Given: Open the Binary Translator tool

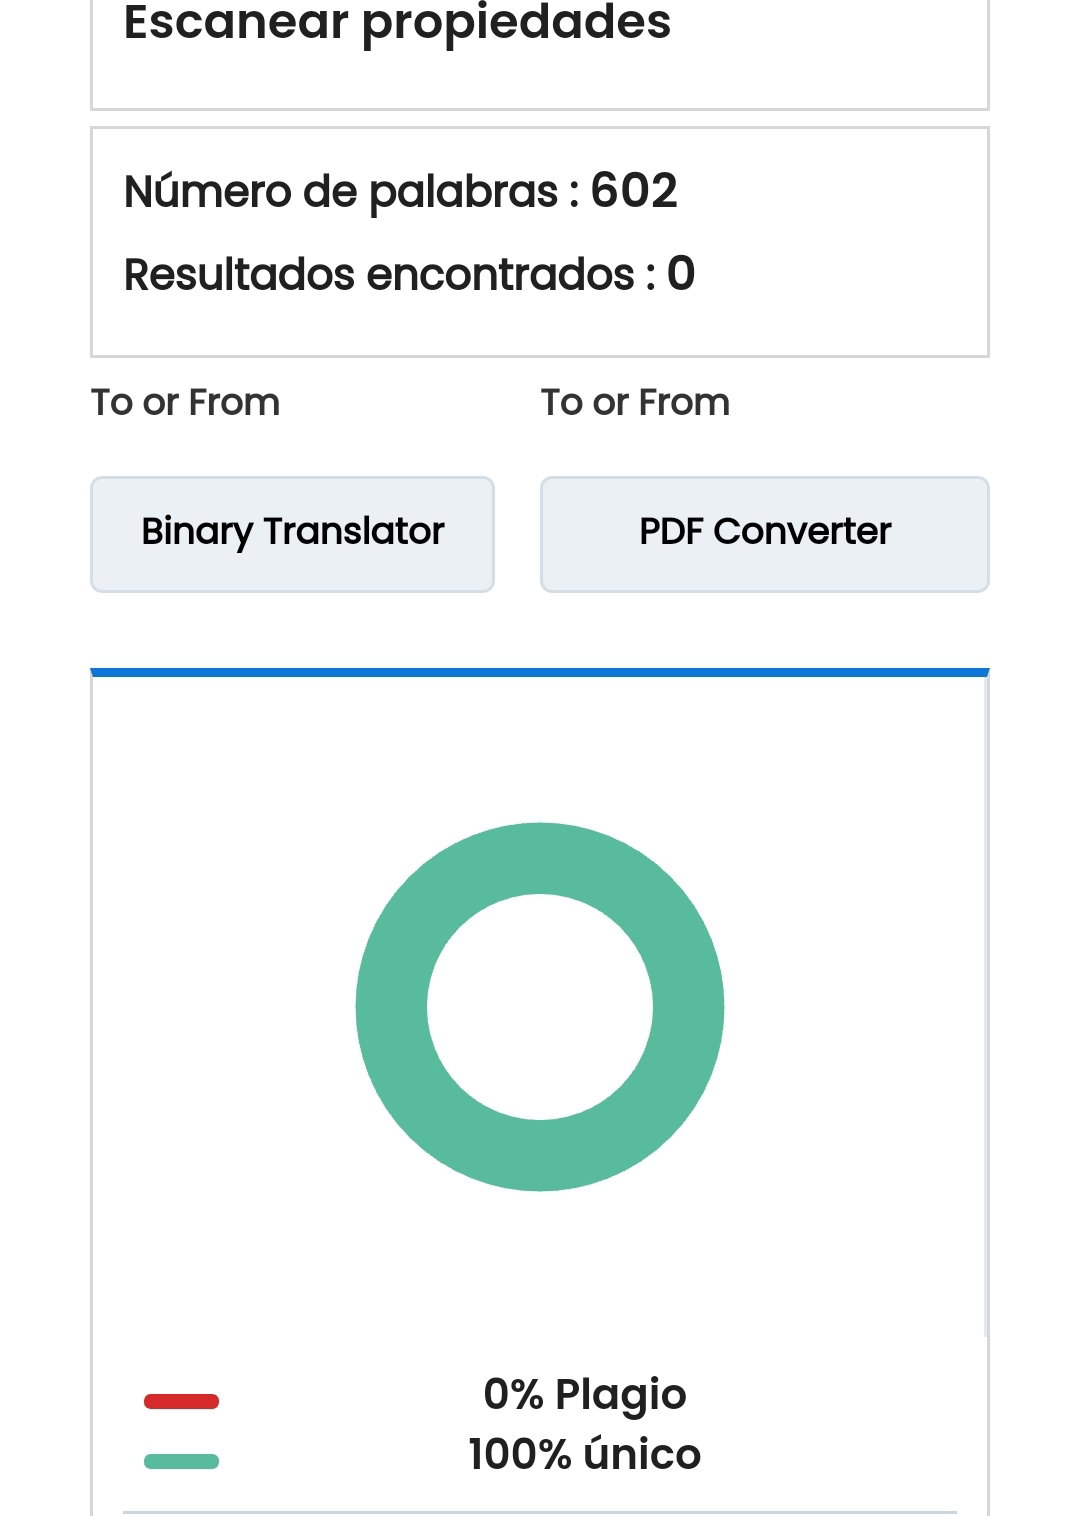Looking at the screenshot, I should 292,534.
